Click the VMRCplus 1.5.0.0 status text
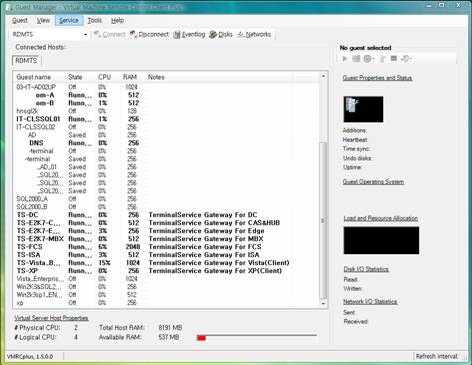 click(30, 356)
